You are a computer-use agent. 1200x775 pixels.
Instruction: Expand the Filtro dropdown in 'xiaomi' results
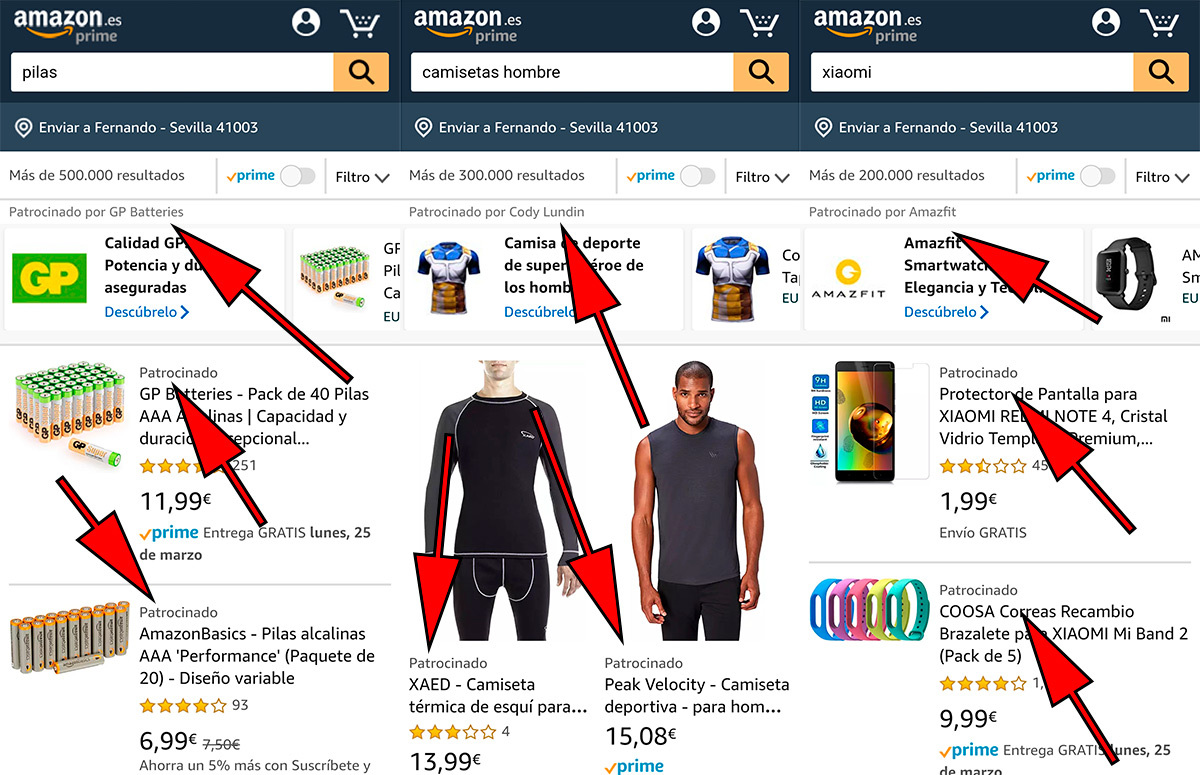point(1162,177)
